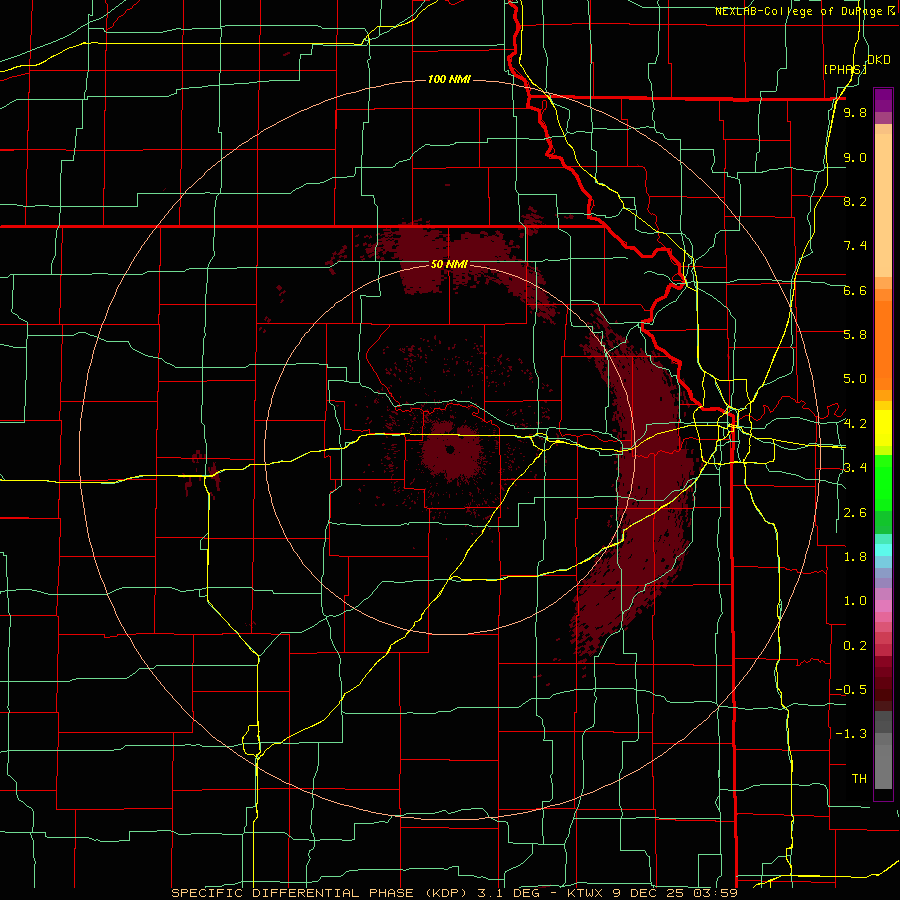Pick the cyan band of the color bar

coord(883,550)
